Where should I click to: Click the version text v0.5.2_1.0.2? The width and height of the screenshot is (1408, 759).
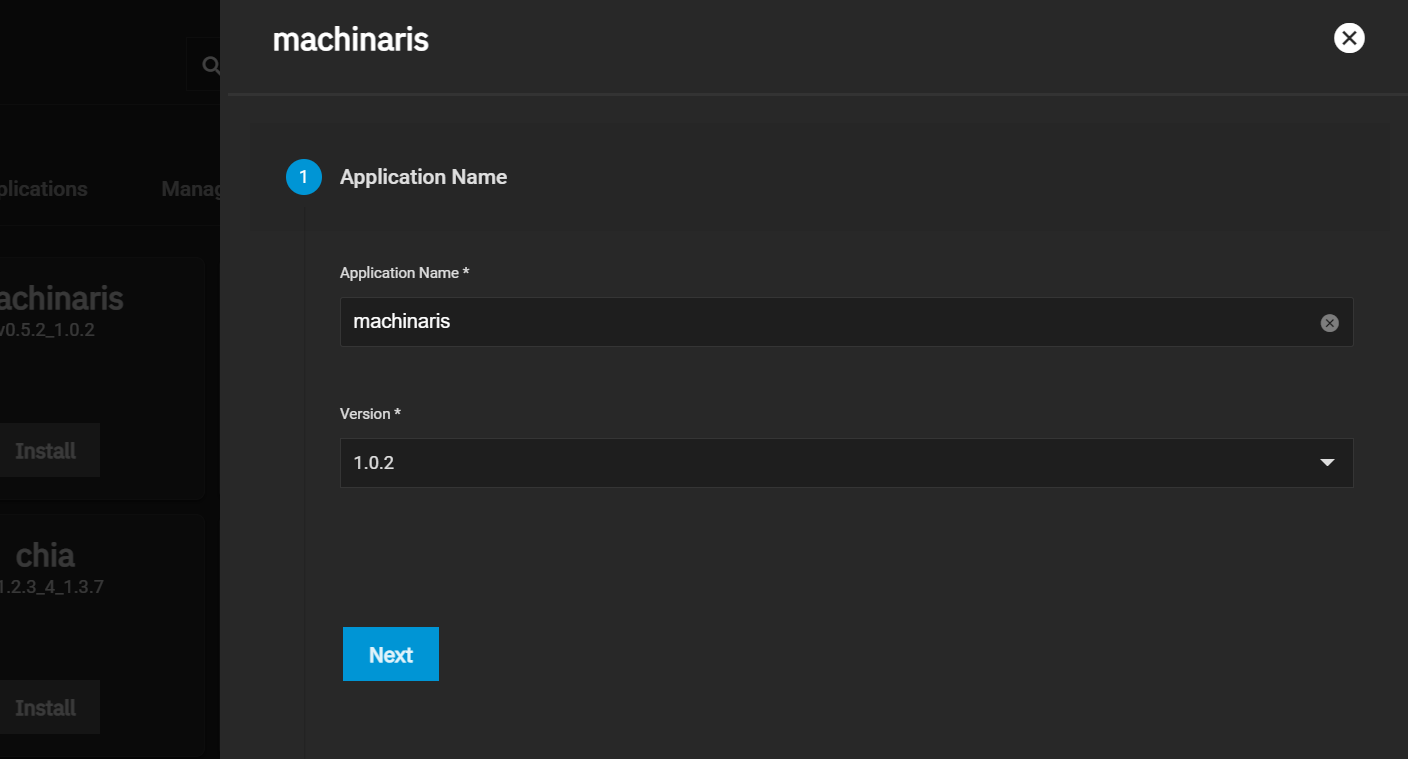[47, 330]
